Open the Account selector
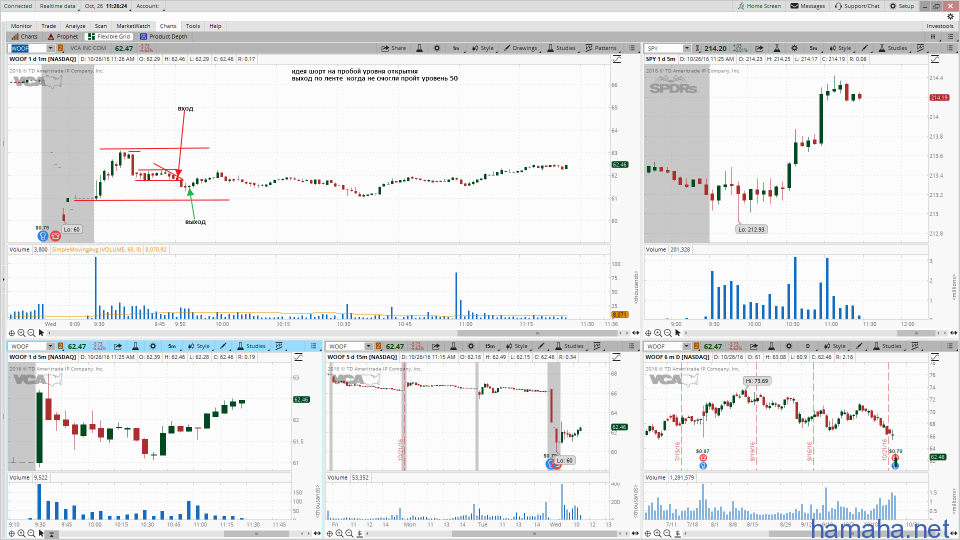The image size is (960, 540). [x=148, y=6]
